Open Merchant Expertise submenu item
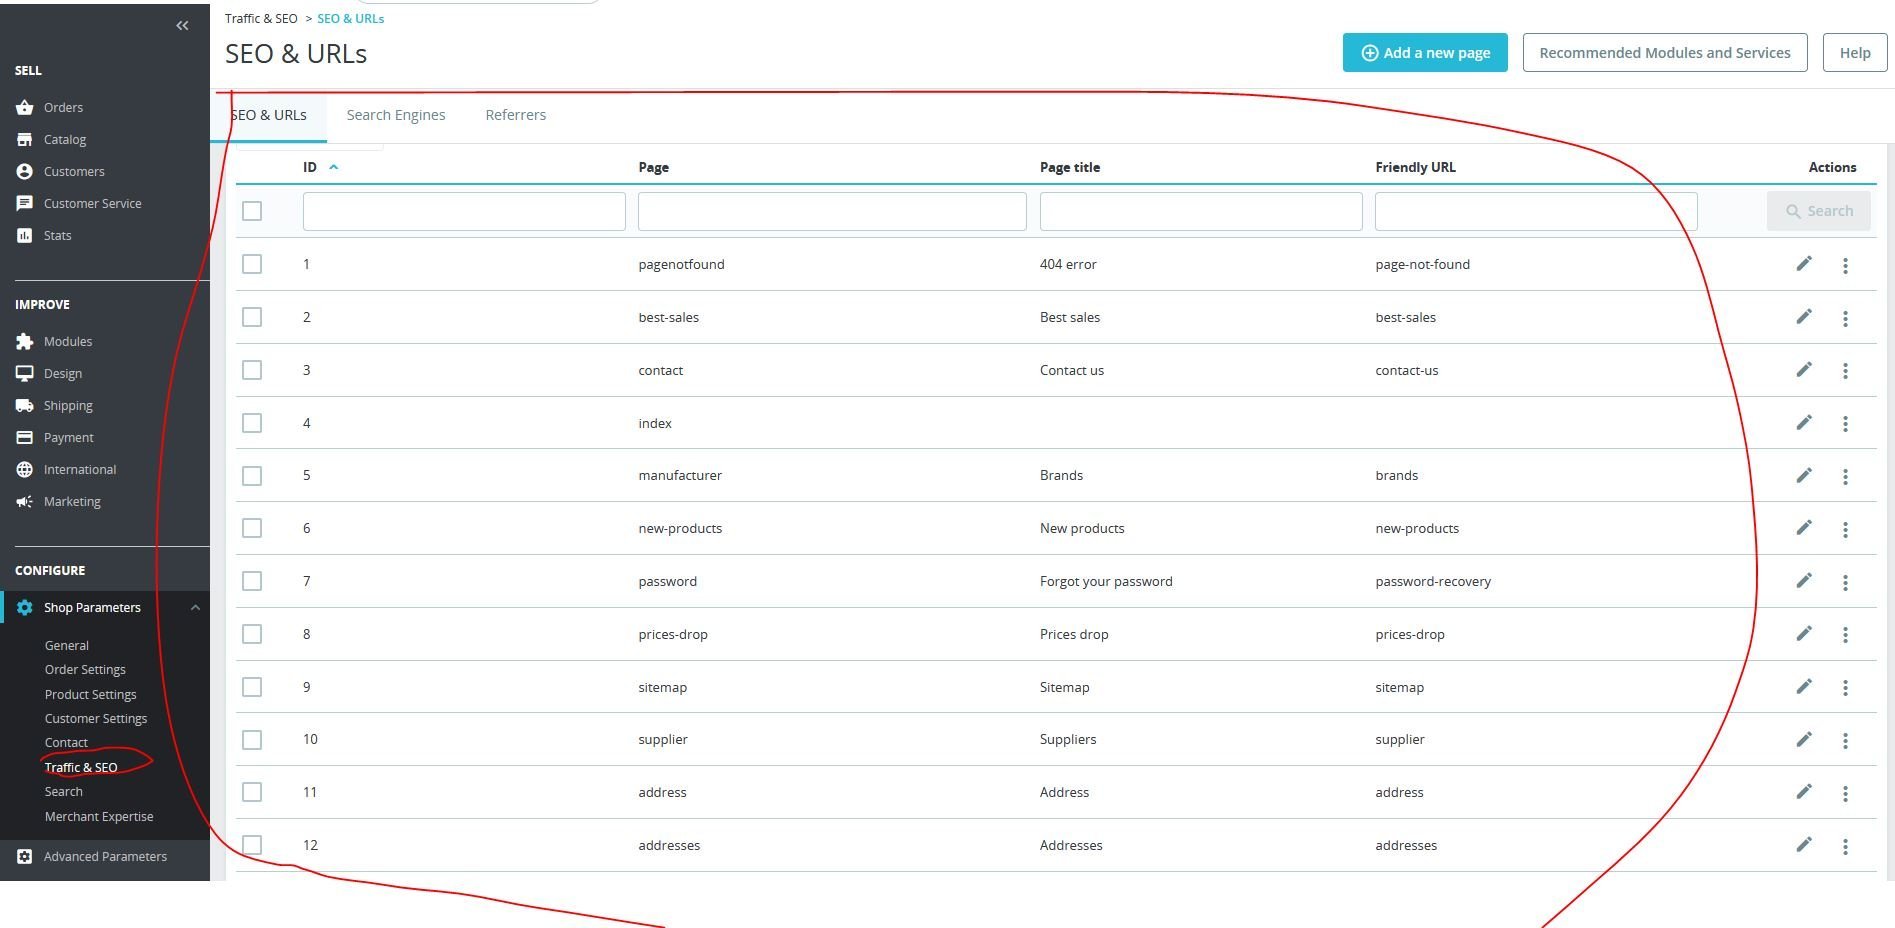The image size is (1895, 928). [99, 816]
